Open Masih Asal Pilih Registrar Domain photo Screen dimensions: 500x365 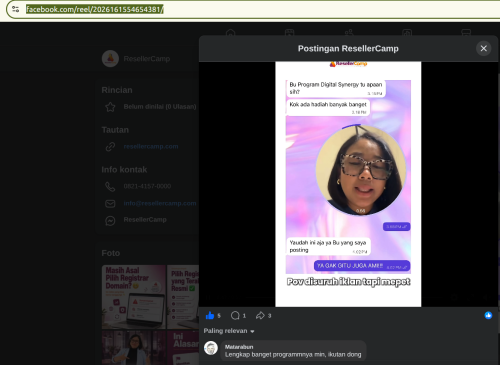tap(134, 297)
